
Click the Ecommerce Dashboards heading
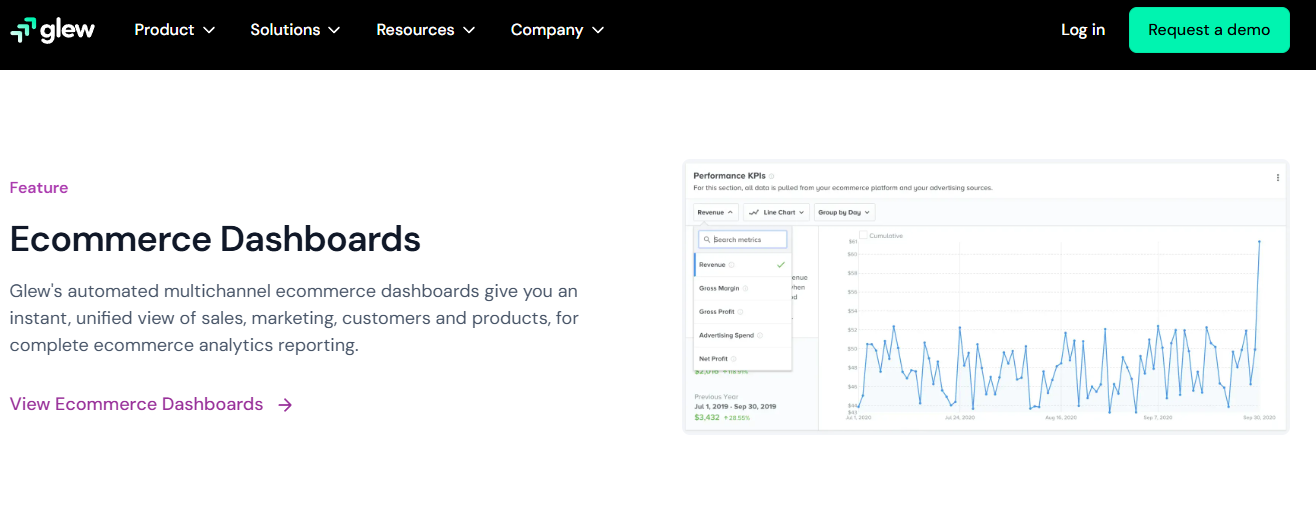215,239
